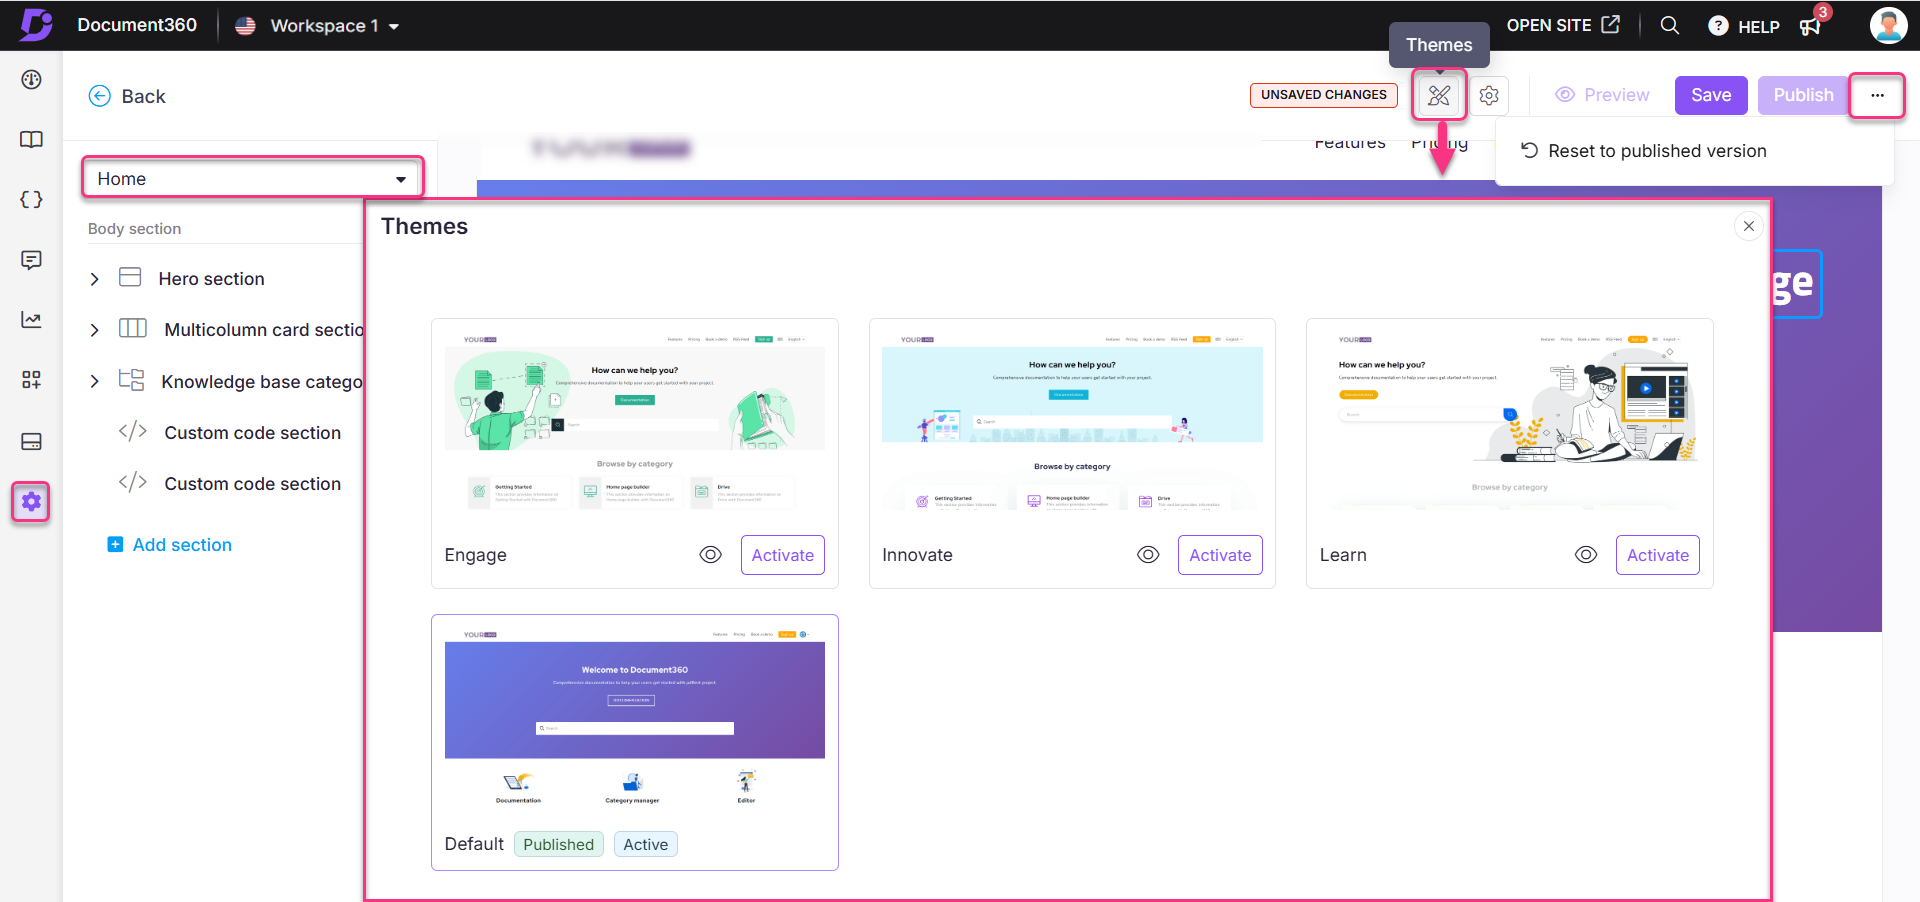Image resolution: width=1920 pixels, height=902 pixels.
Task: Preview the Innovate theme with eye icon
Action: (1148, 555)
